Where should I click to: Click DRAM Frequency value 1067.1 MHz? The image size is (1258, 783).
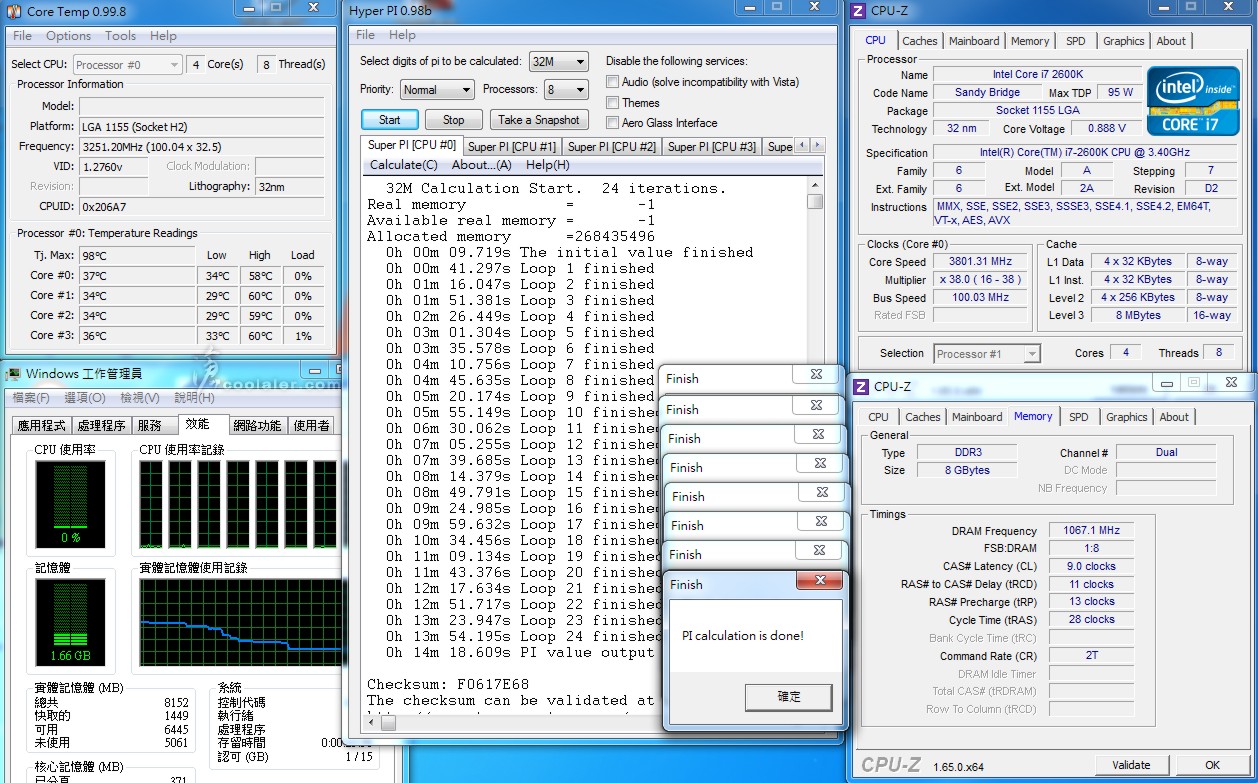[x=1091, y=531]
